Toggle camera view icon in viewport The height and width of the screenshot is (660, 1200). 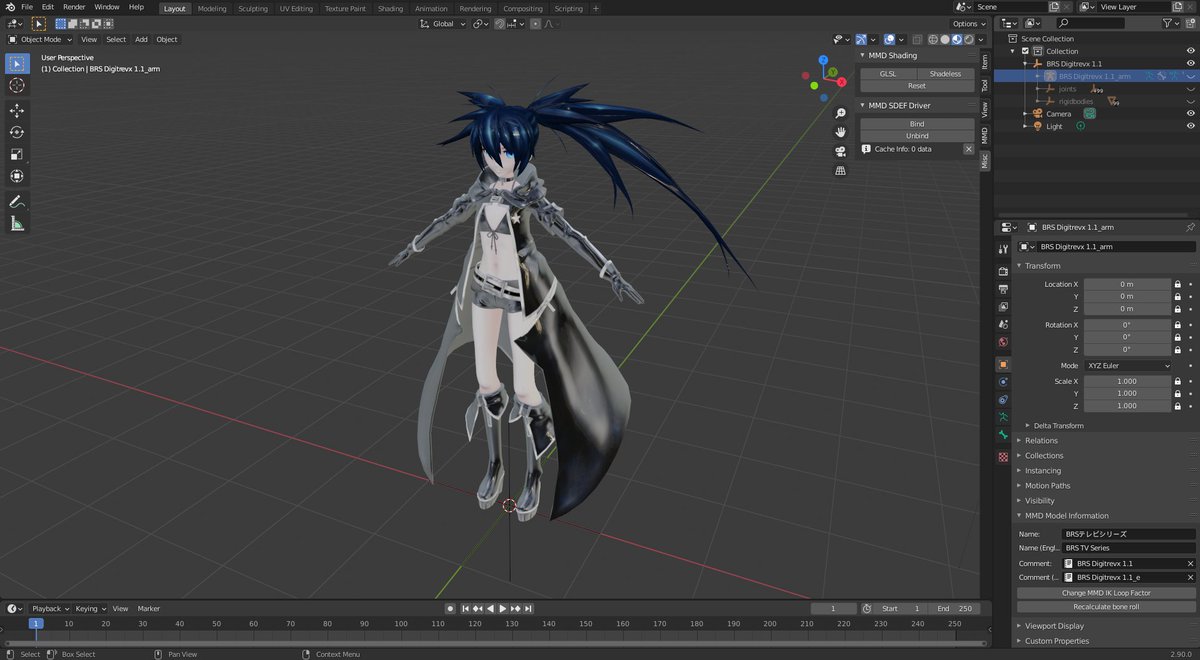pos(841,151)
